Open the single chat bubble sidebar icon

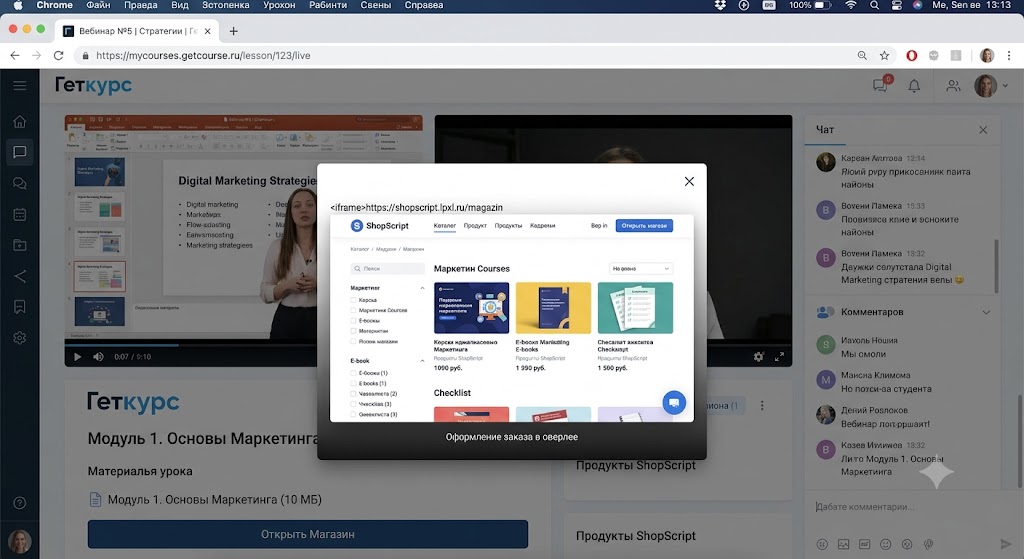coord(20,152)
